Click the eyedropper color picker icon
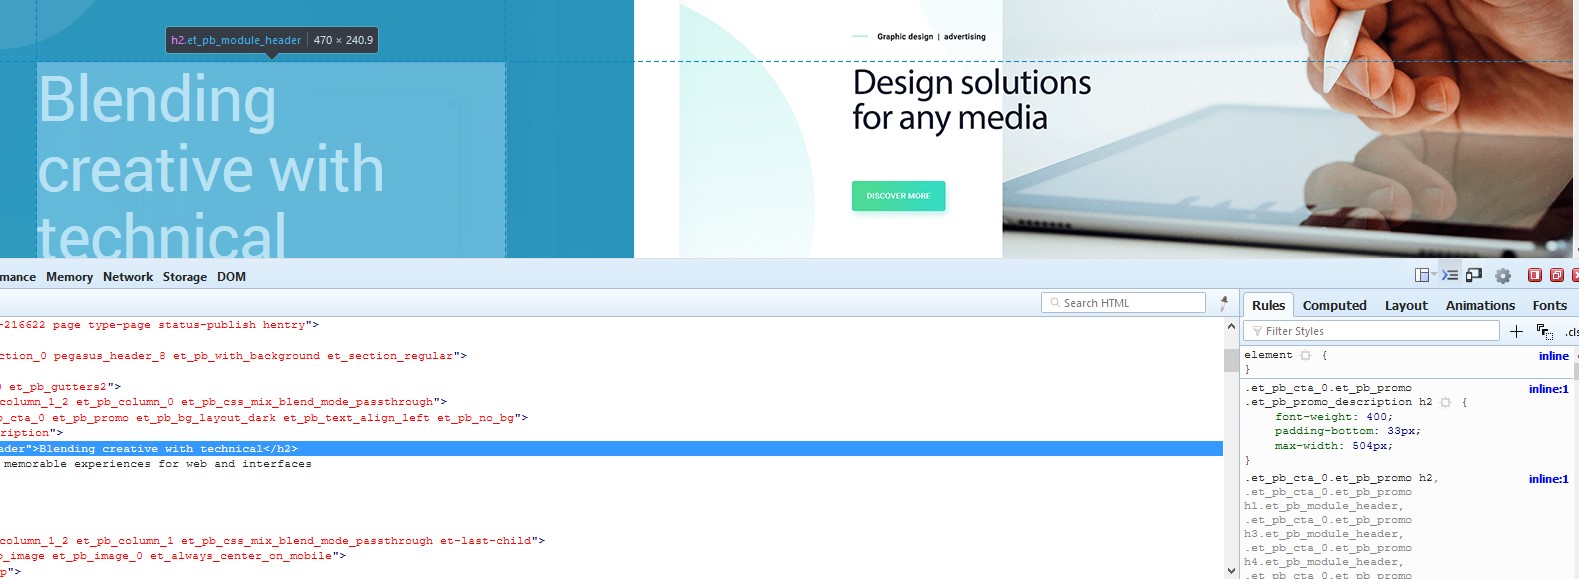The height and width of the screenshot is (579, 1579). pyautogui.click(x=1224, y=303)
